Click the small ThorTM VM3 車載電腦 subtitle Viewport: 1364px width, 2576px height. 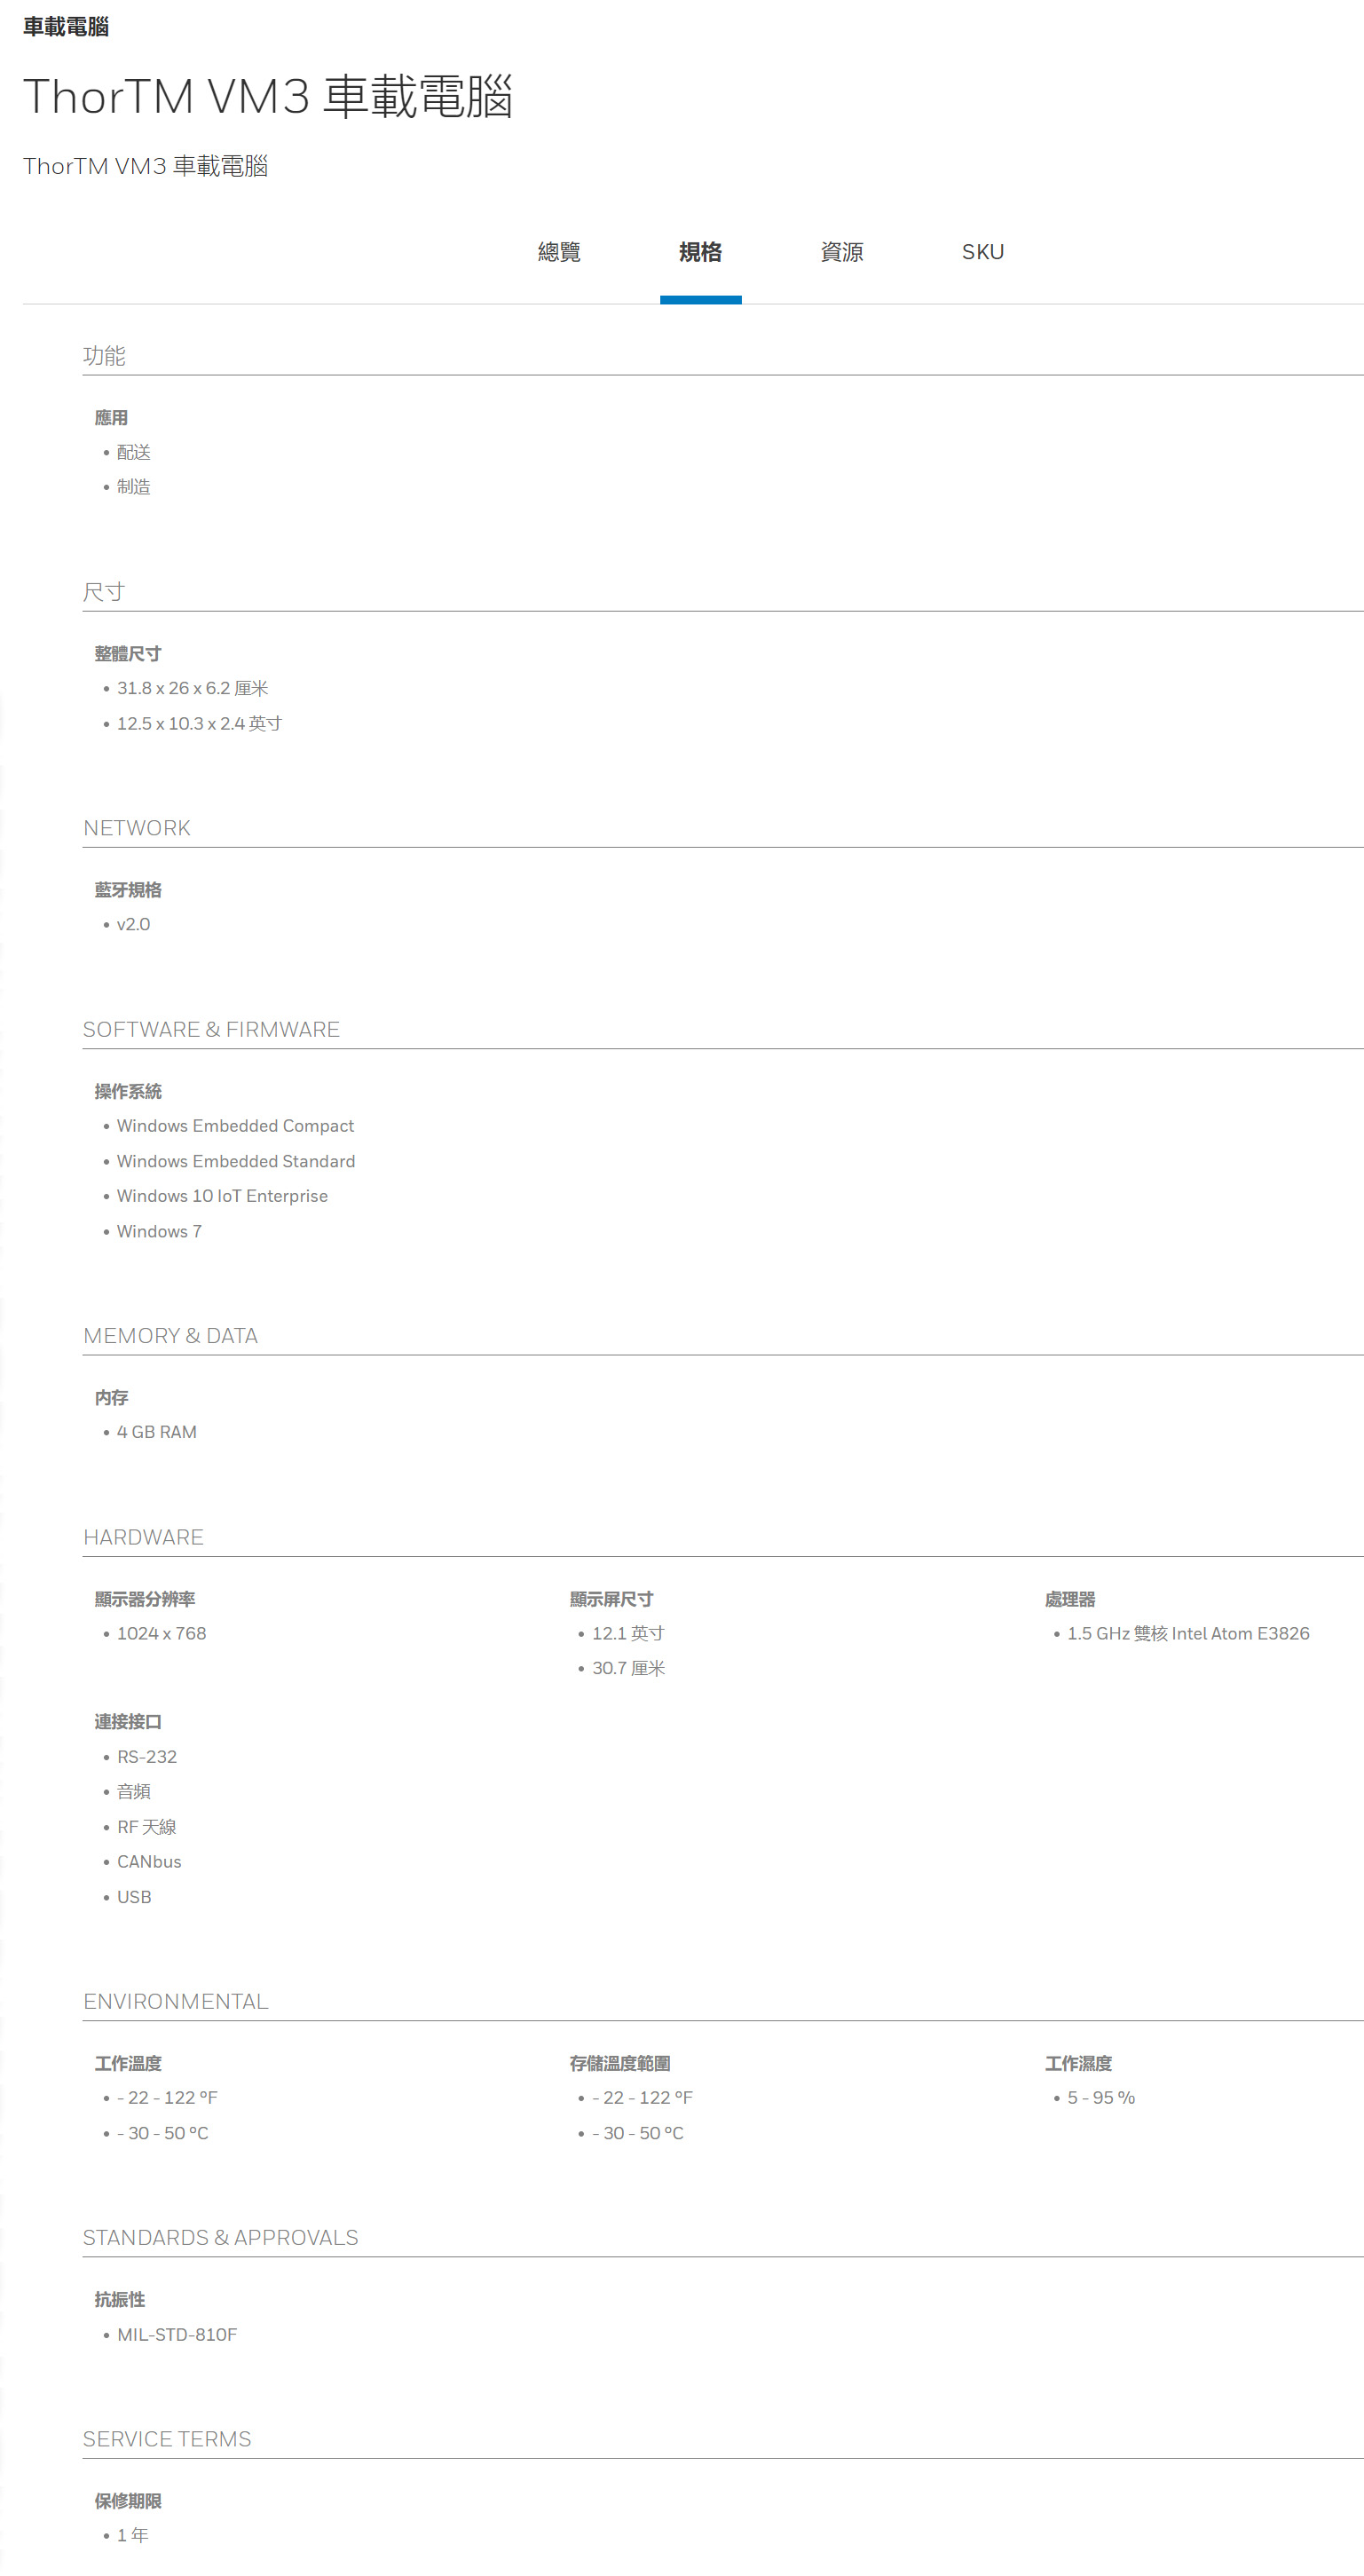(x=146, y=166)
